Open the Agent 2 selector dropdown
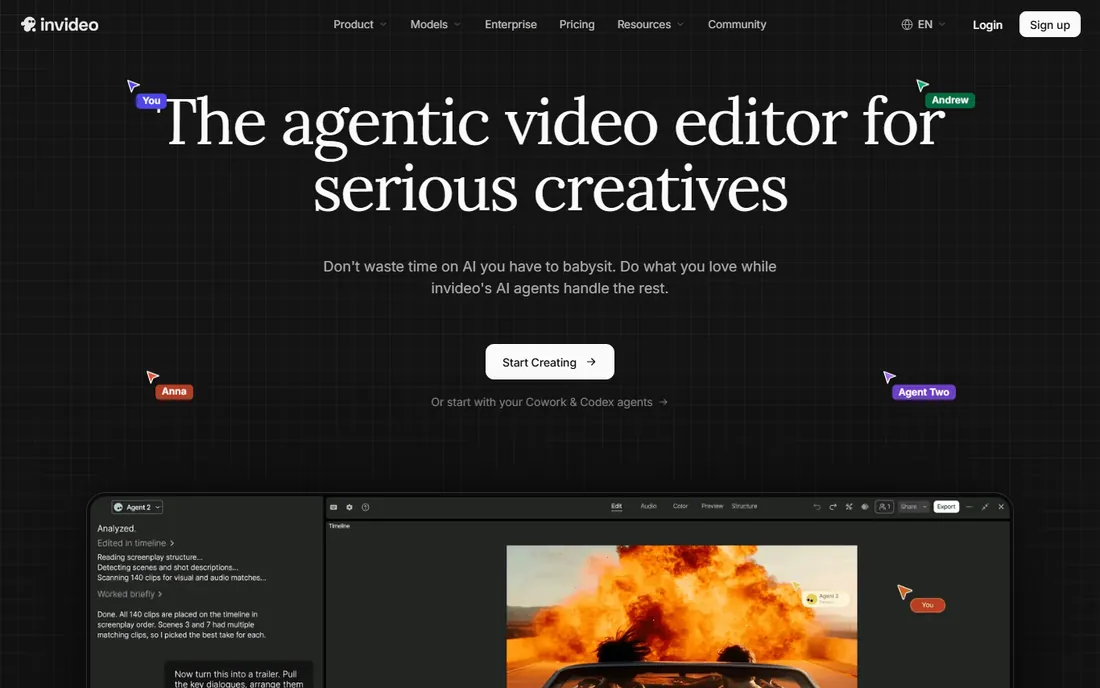Image resolution: width=1100 pixels, height=688 pixels. click(138, 507)
